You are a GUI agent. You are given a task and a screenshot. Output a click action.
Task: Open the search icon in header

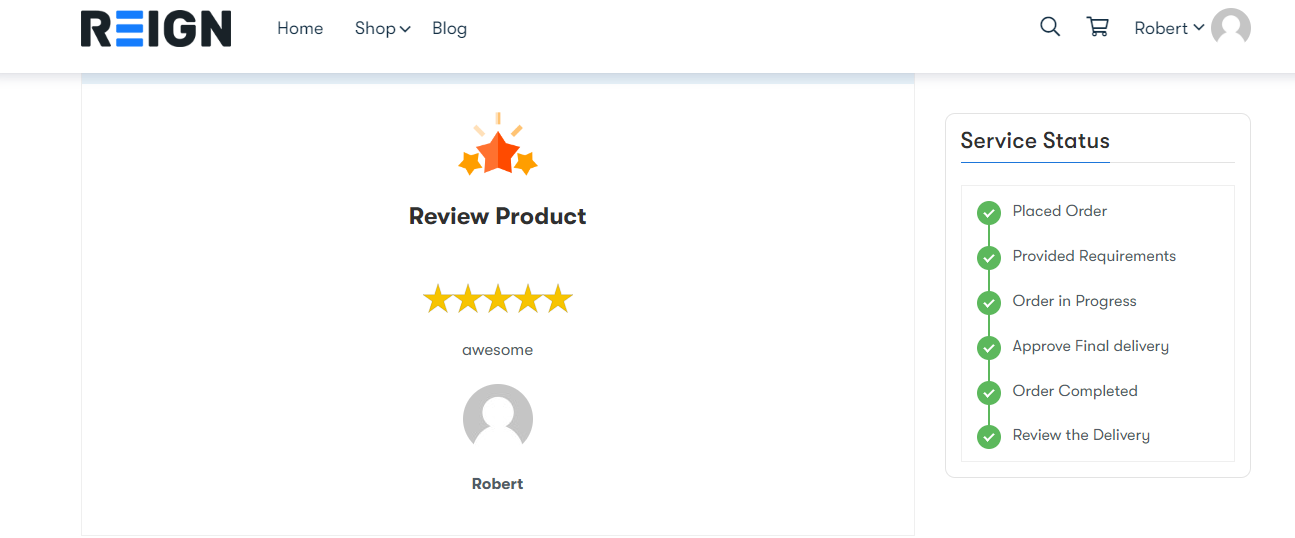[x=1050, y=27]
